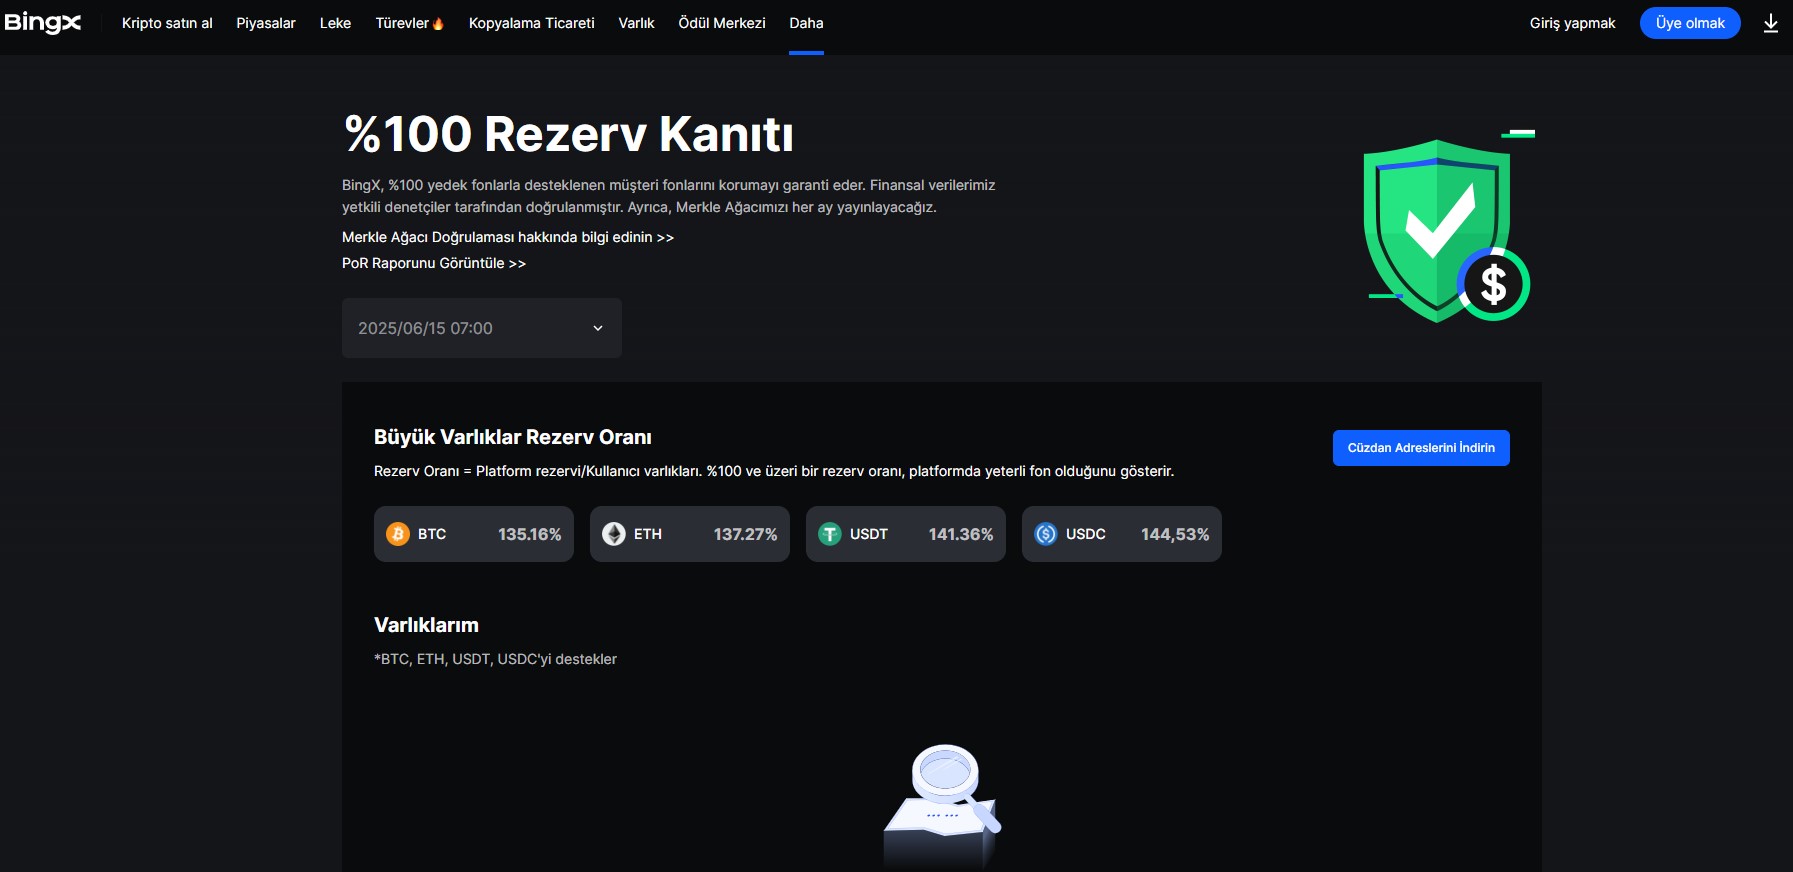This screenshot has height=872, width=1793.
Task: Open the 2025/06/15 07:00 date dropdown
Action: point(482,328)
